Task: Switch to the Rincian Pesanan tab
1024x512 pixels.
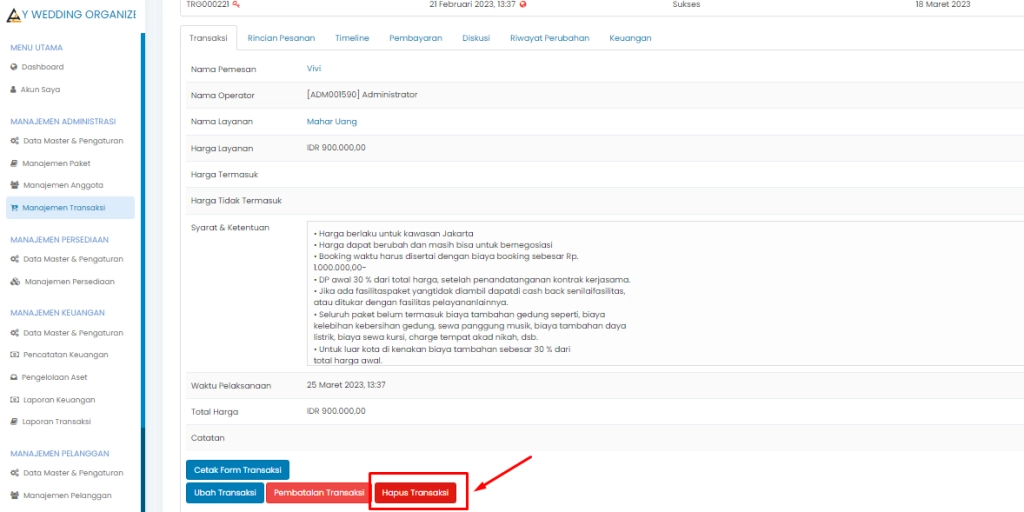Action: (281, 38)
